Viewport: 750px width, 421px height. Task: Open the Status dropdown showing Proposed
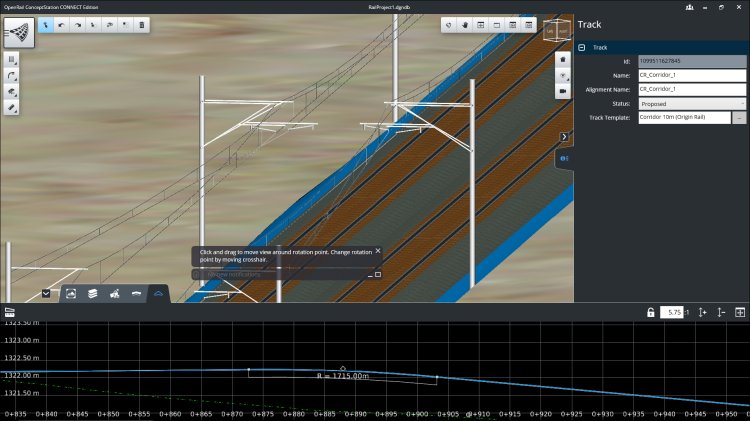tap(692, 103)
